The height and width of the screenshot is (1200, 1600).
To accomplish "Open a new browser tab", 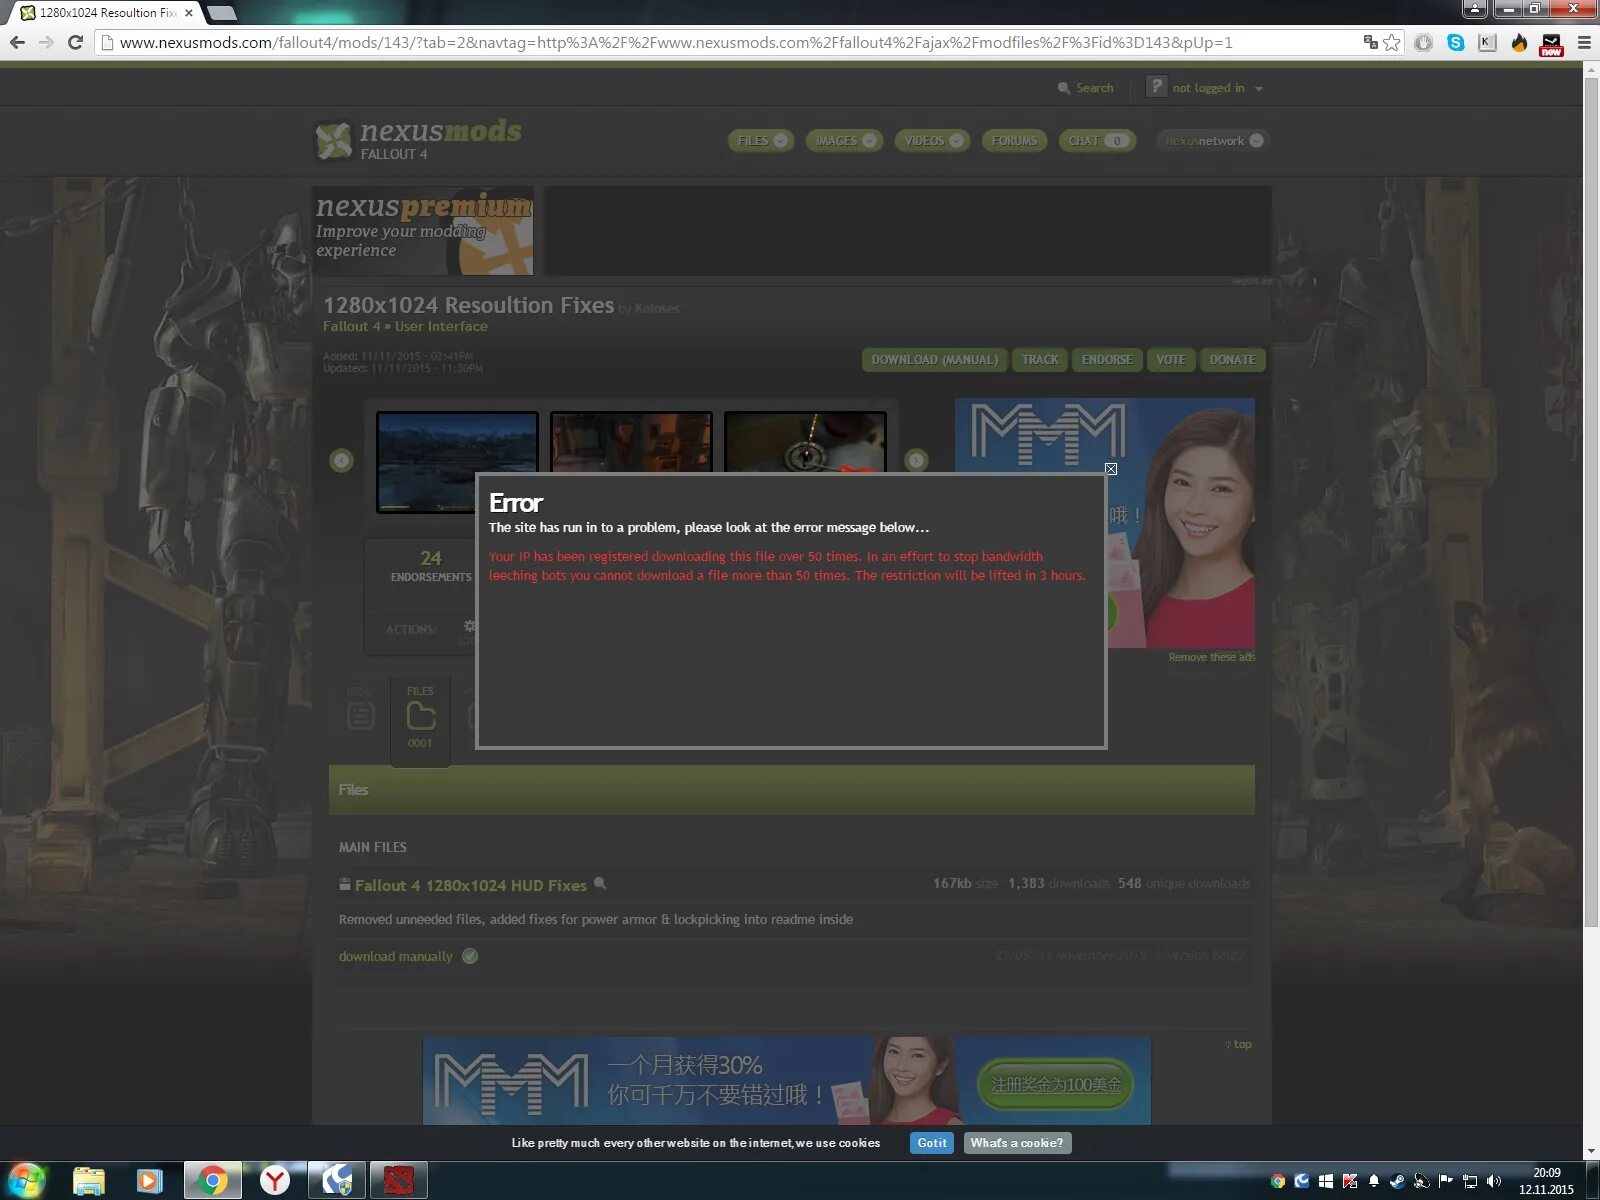I will pyautogui.click(x=221, y=13).
